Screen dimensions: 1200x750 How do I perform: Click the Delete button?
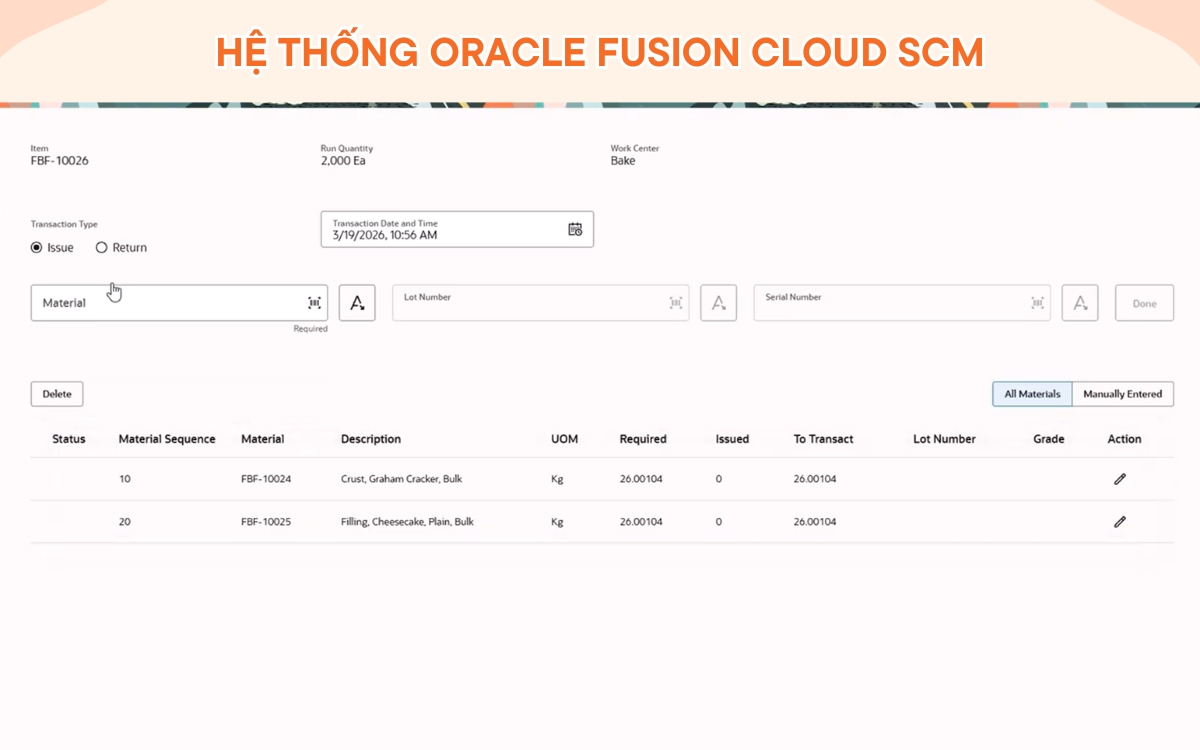[x=57, y=394]
